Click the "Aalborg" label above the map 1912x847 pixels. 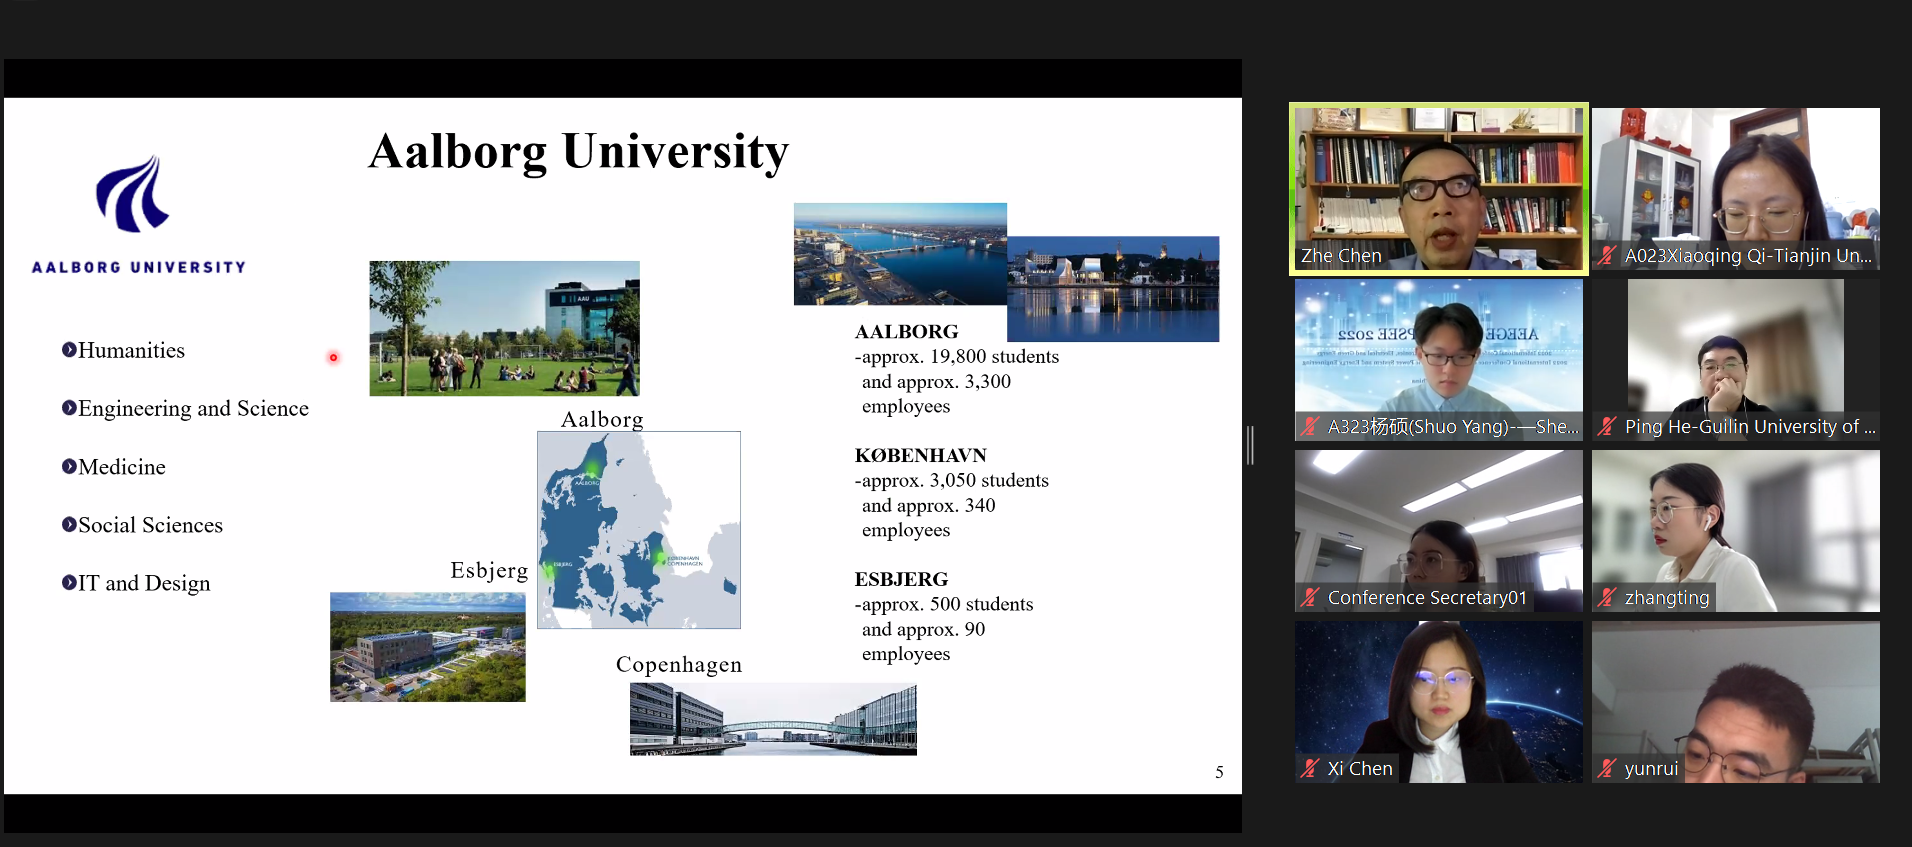(602, 419)
